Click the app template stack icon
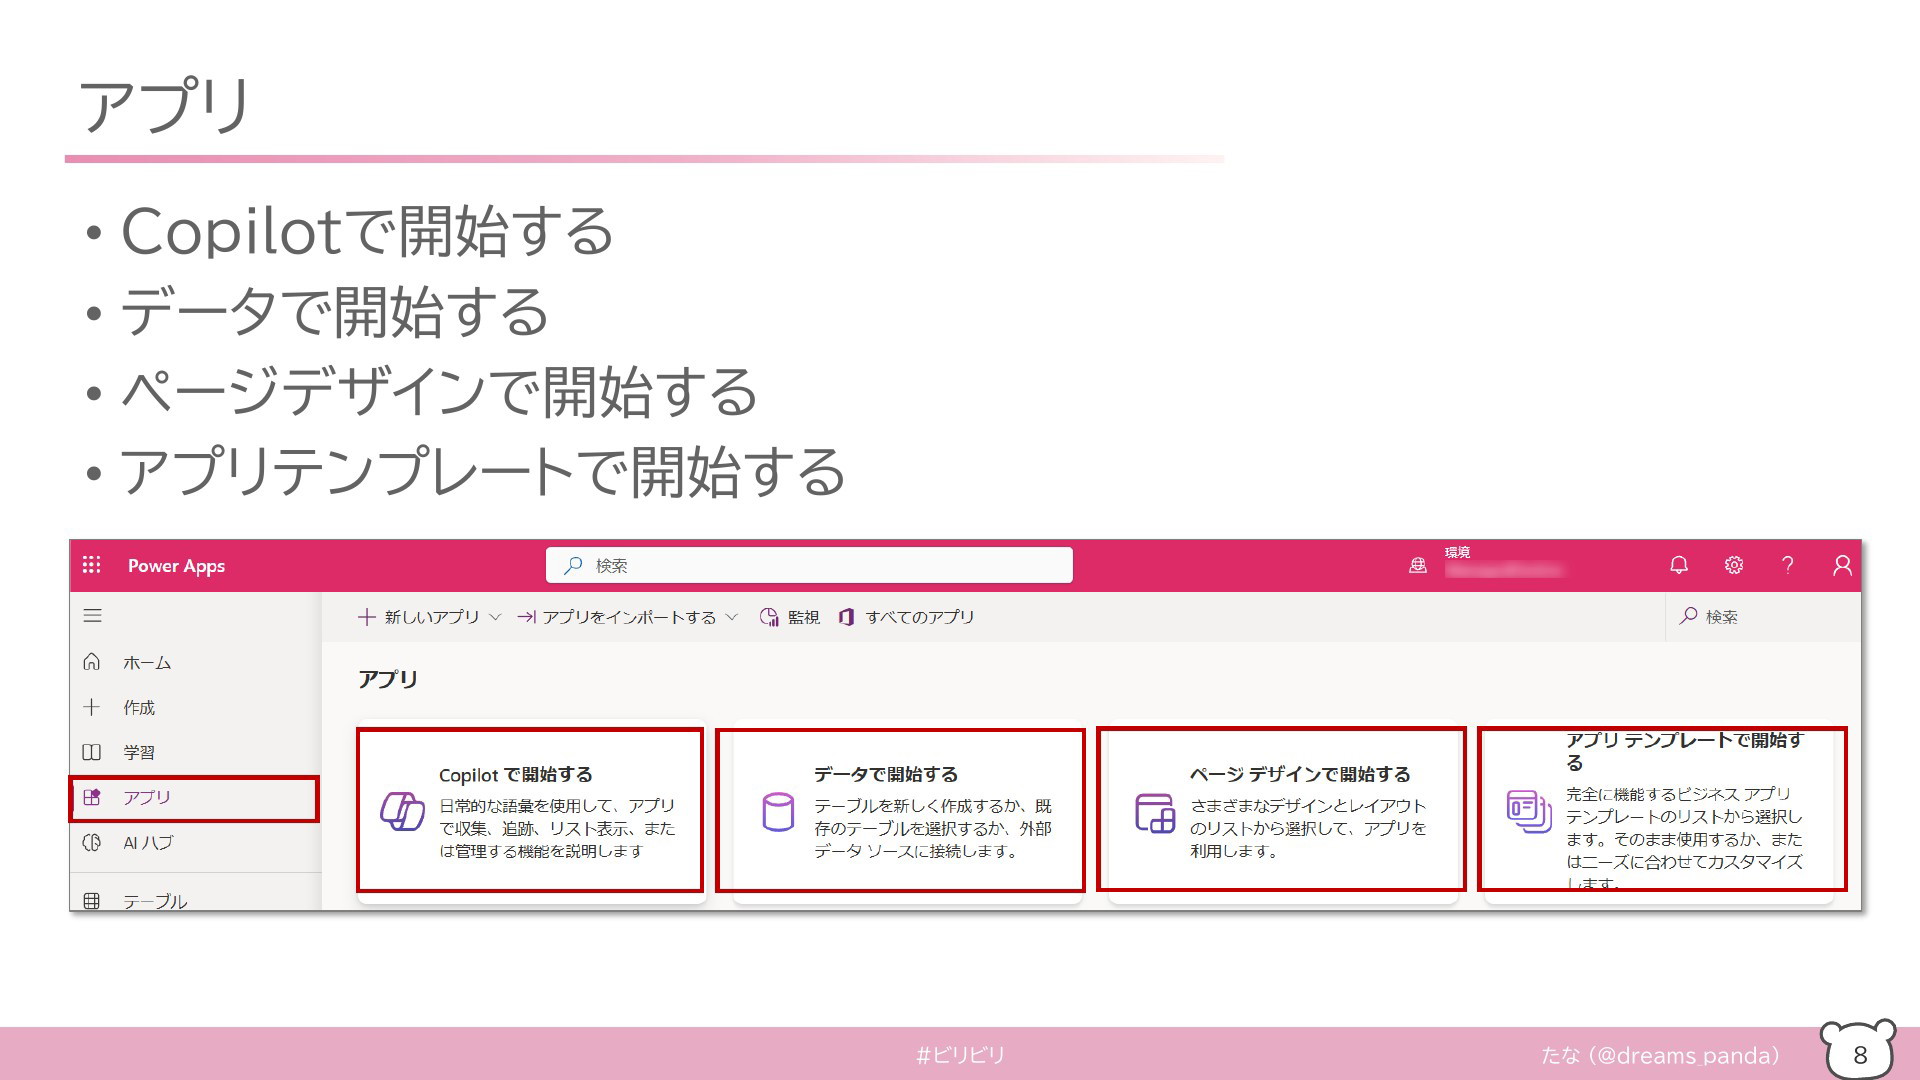 pos(1529,811)
